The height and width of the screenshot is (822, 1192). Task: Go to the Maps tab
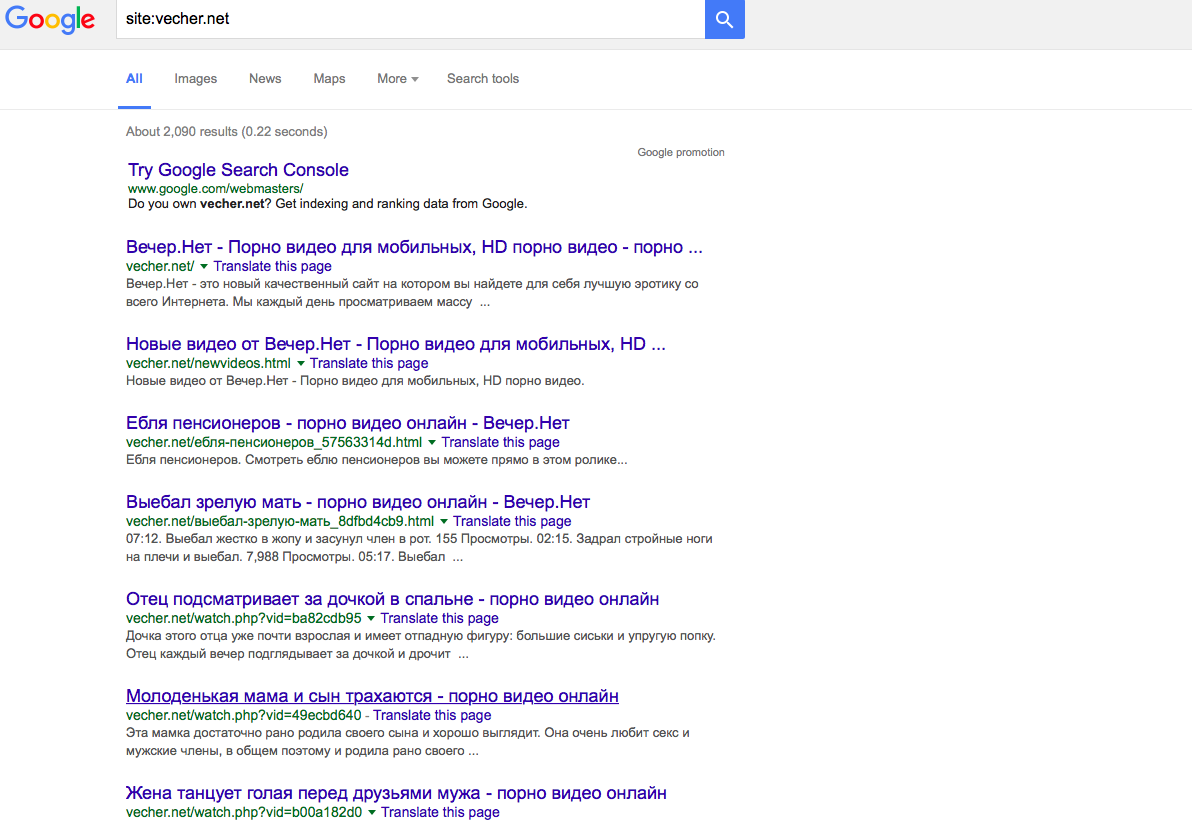329,78
